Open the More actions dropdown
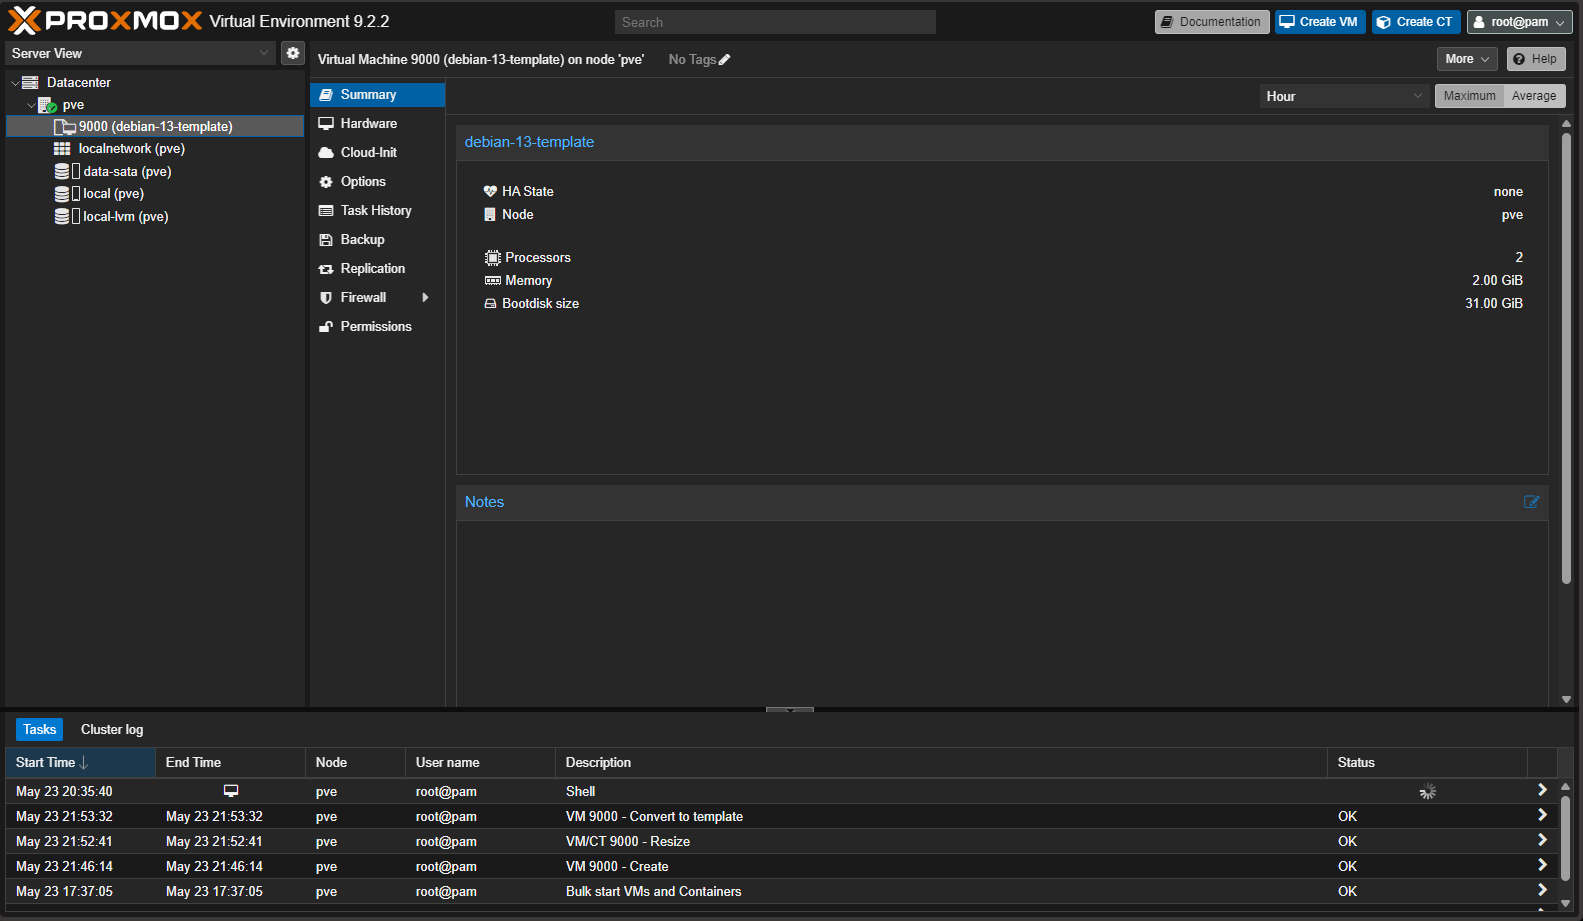This screenshot has width=1583, height=921. 1467,59
